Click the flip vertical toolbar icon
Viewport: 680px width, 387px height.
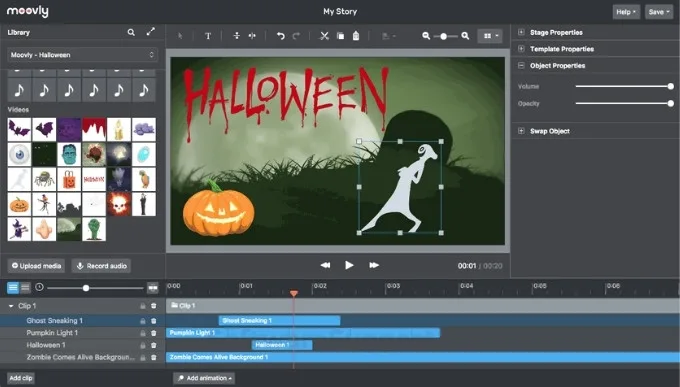(x=237, y=36)
